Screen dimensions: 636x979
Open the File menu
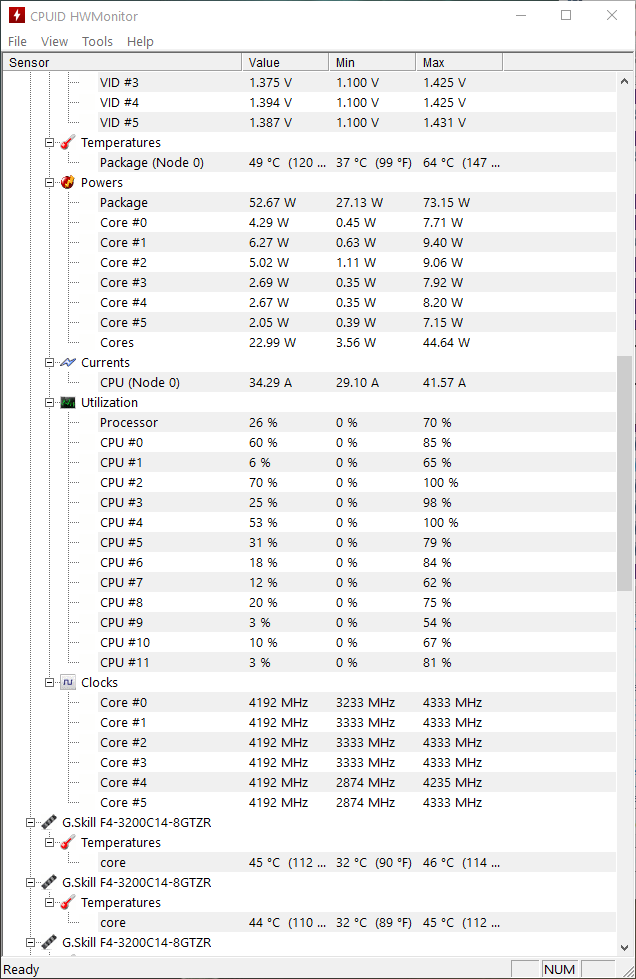coord(17,41)
